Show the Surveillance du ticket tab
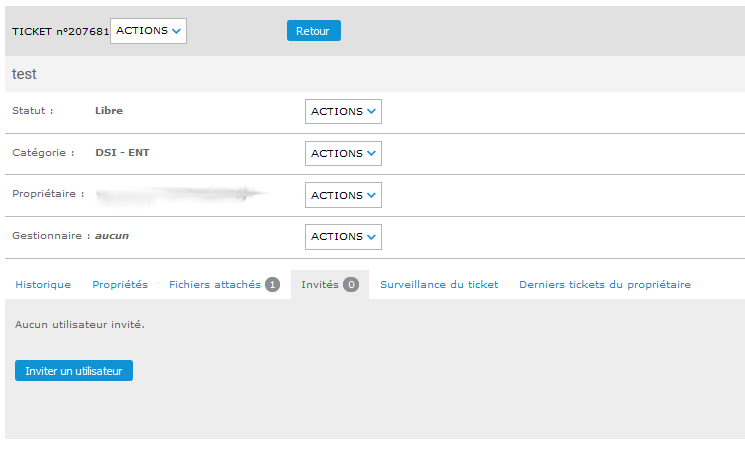Image resolution: width=745 pixels, height=449 pixels. coord(439,285)
